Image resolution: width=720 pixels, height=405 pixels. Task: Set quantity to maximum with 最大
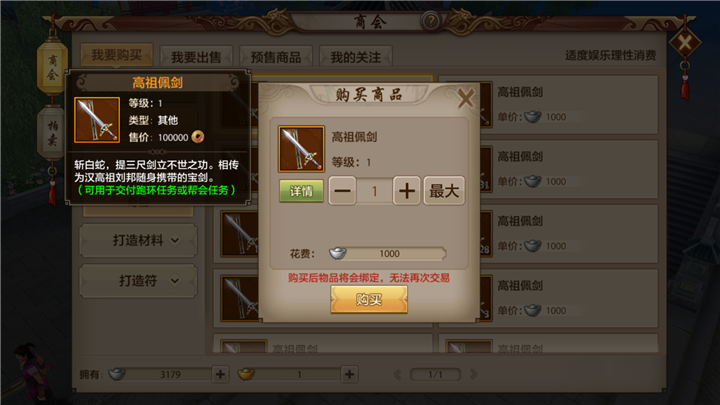point(444,191)
